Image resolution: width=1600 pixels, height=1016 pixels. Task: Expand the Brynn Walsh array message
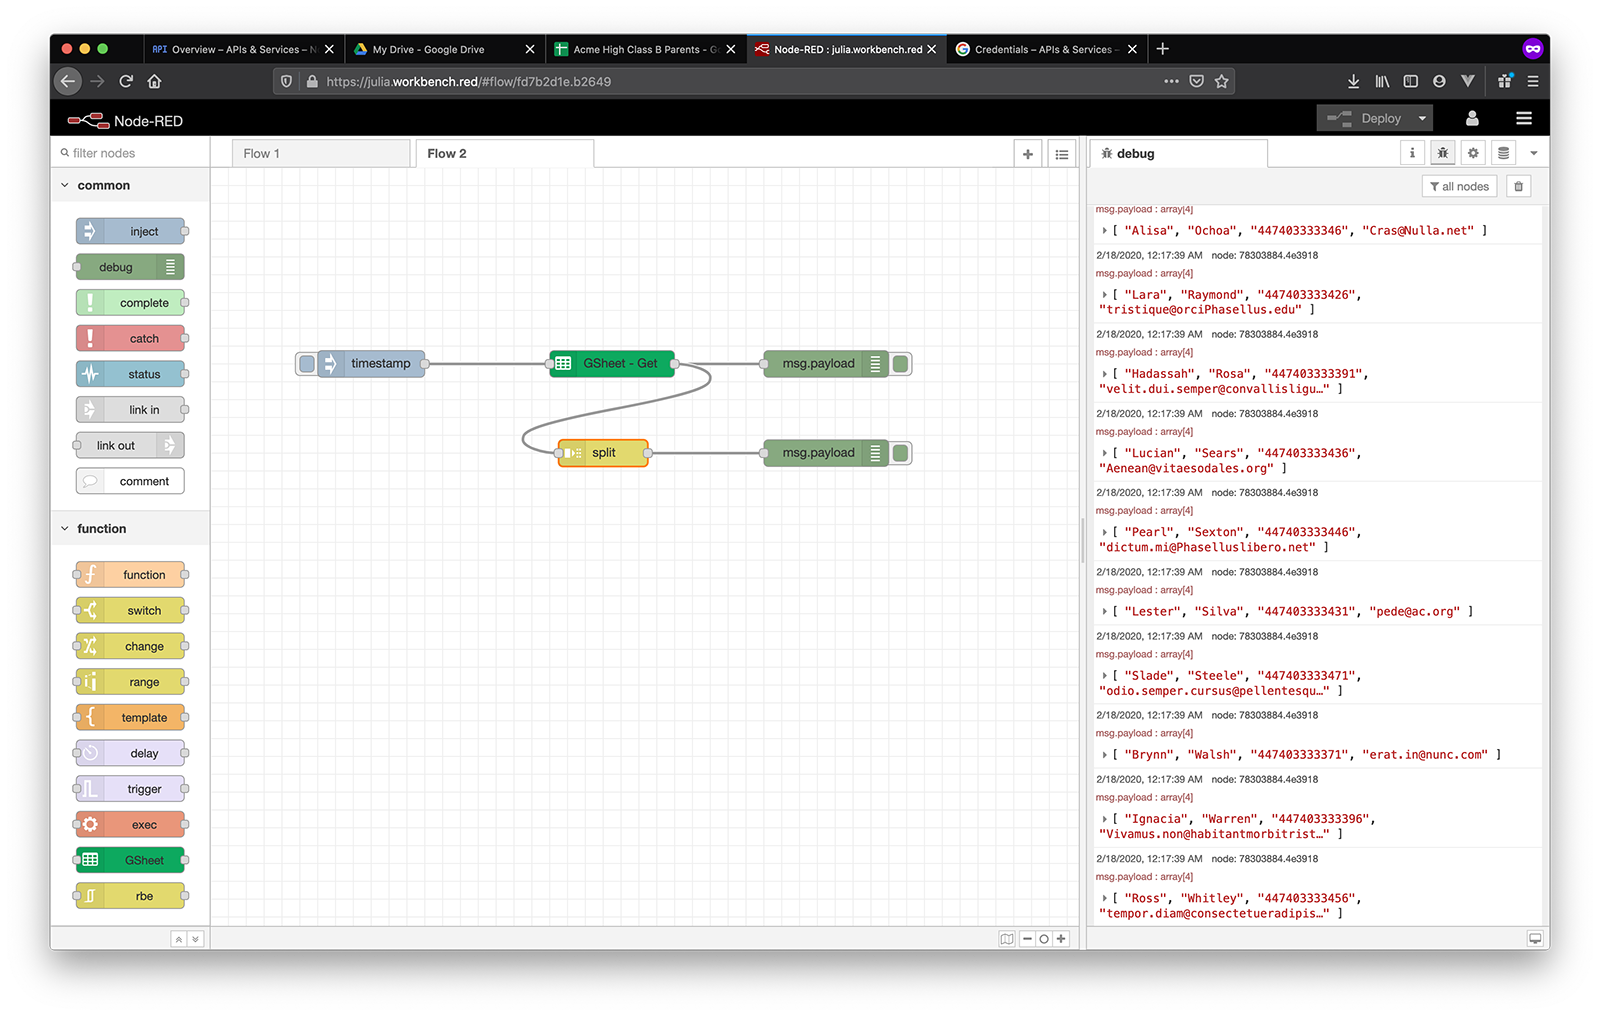(1105, 755)
